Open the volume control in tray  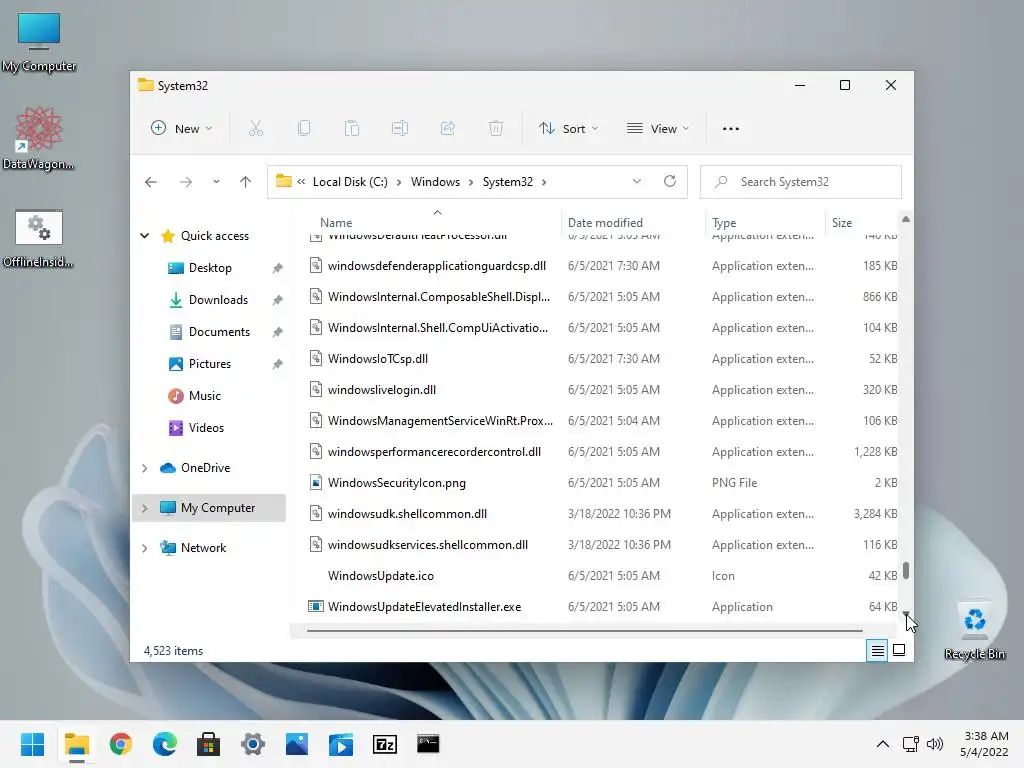coord(935,744)
